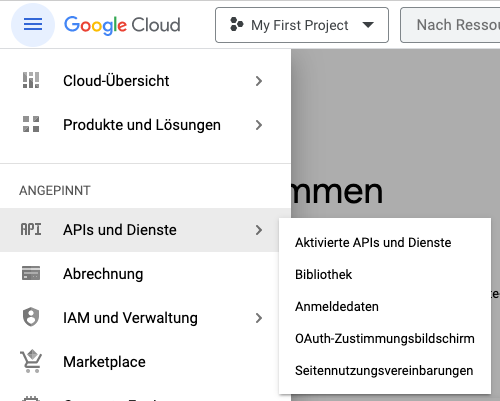Click the IAM shield icon

point(31,317)
